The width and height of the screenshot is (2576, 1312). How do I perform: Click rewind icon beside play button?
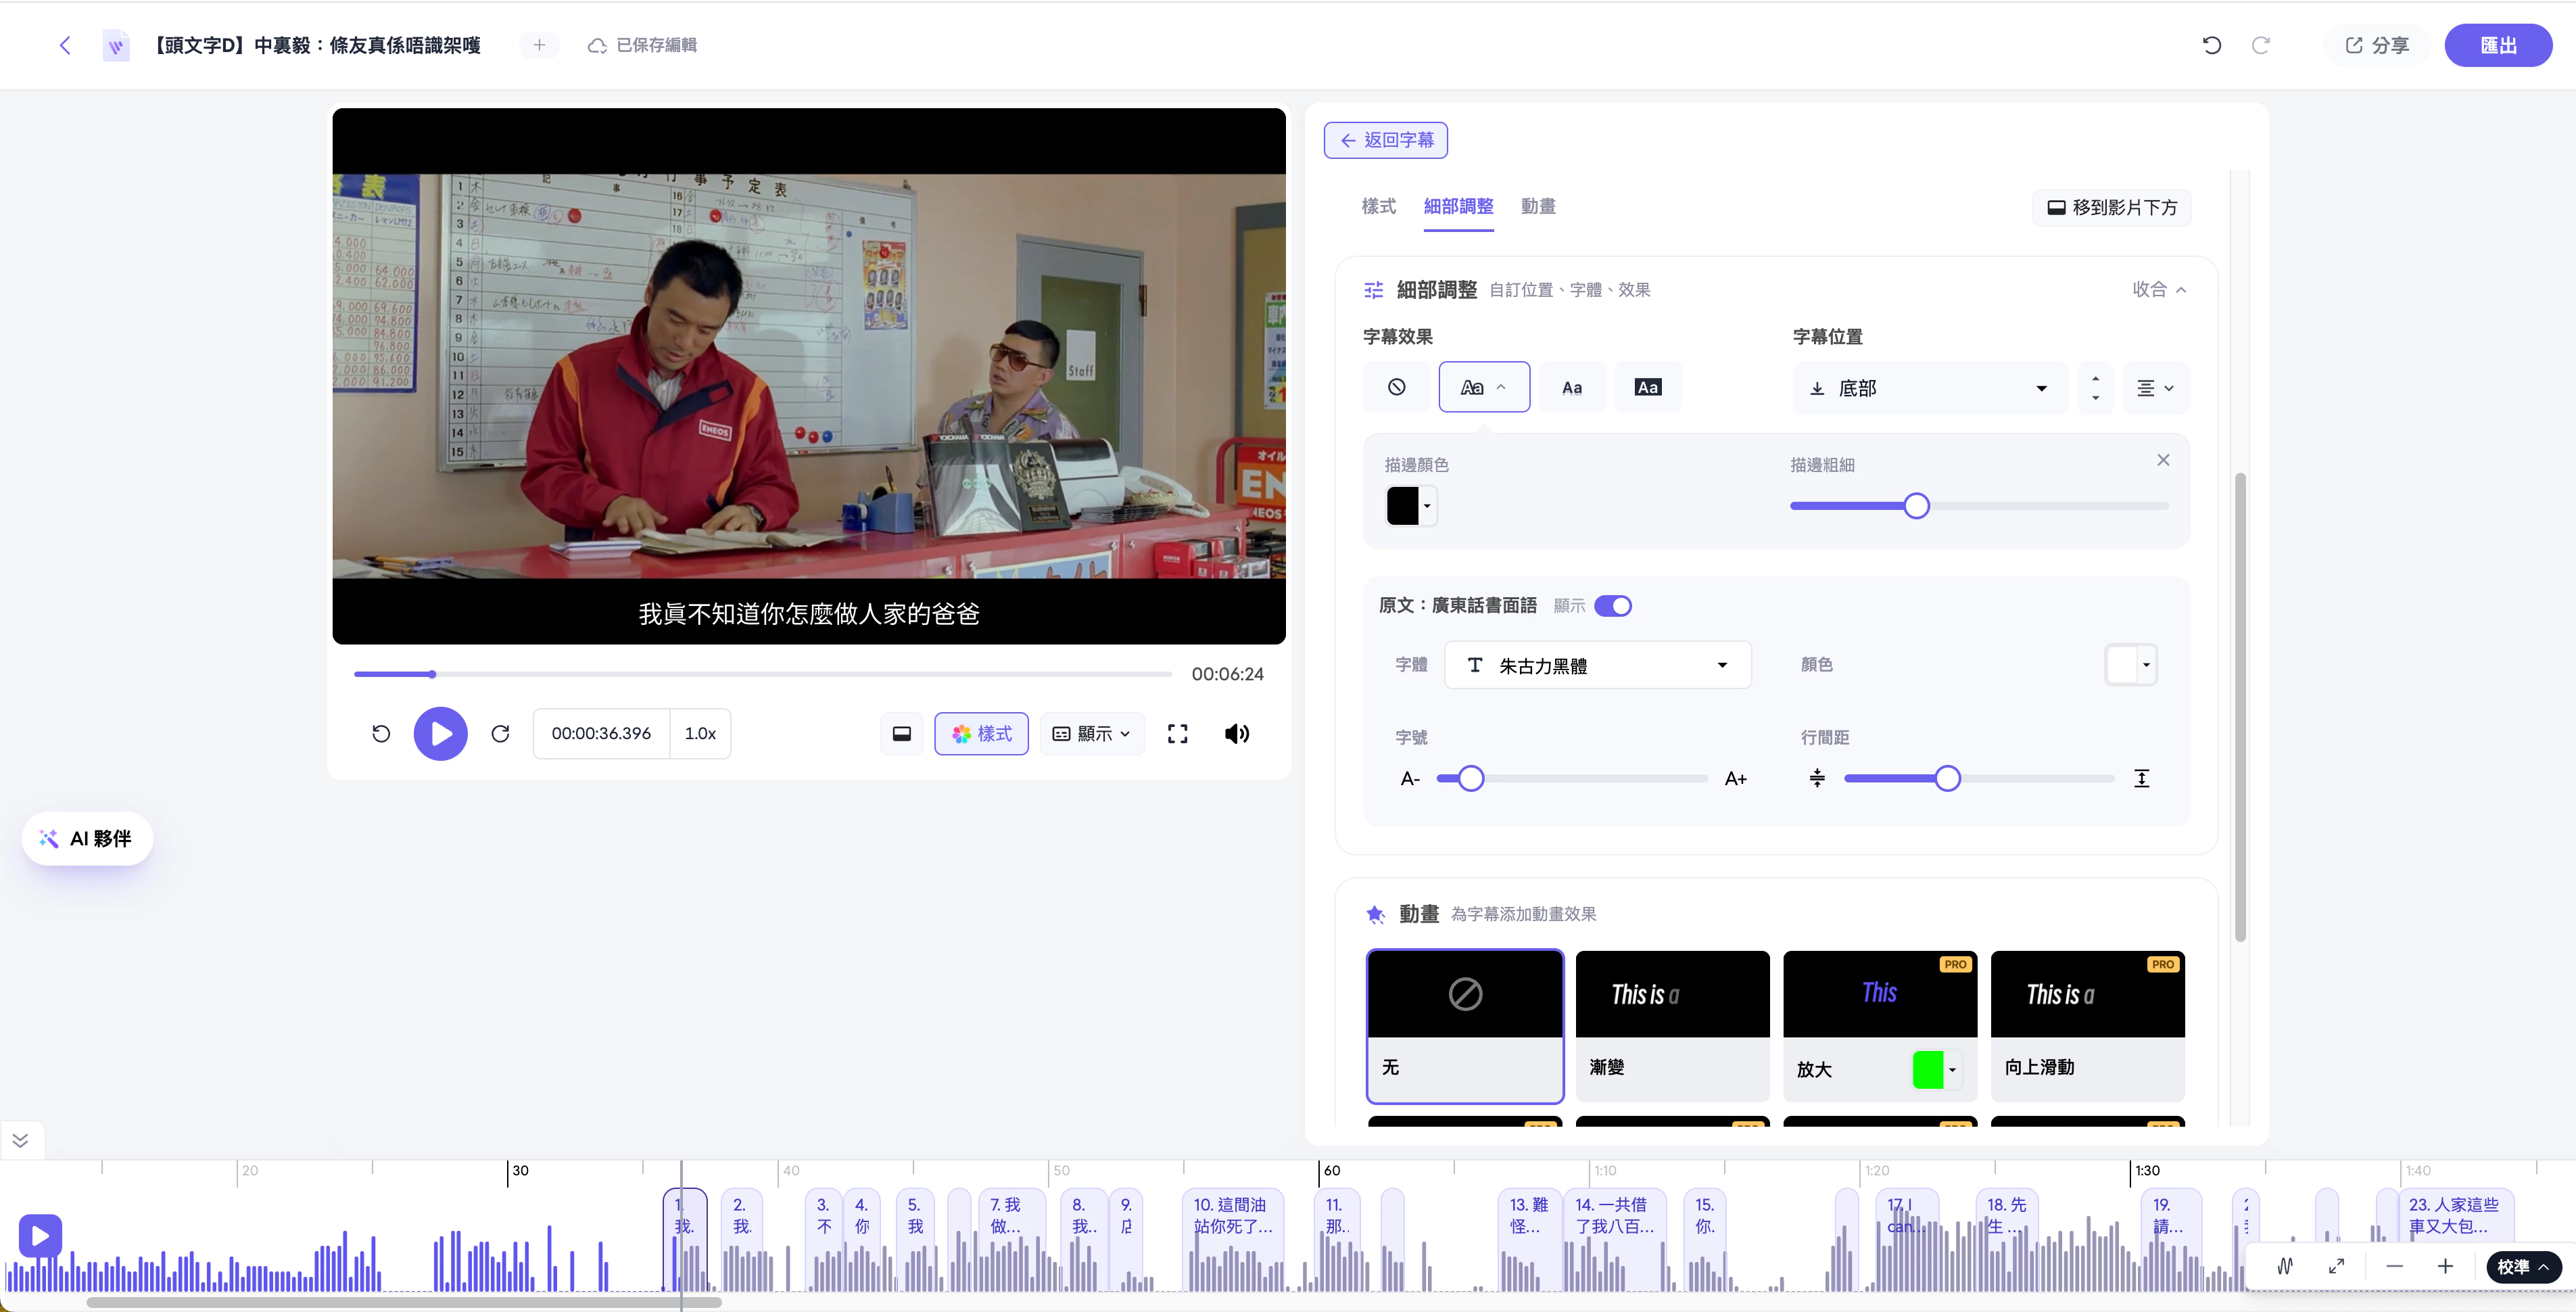381,733
